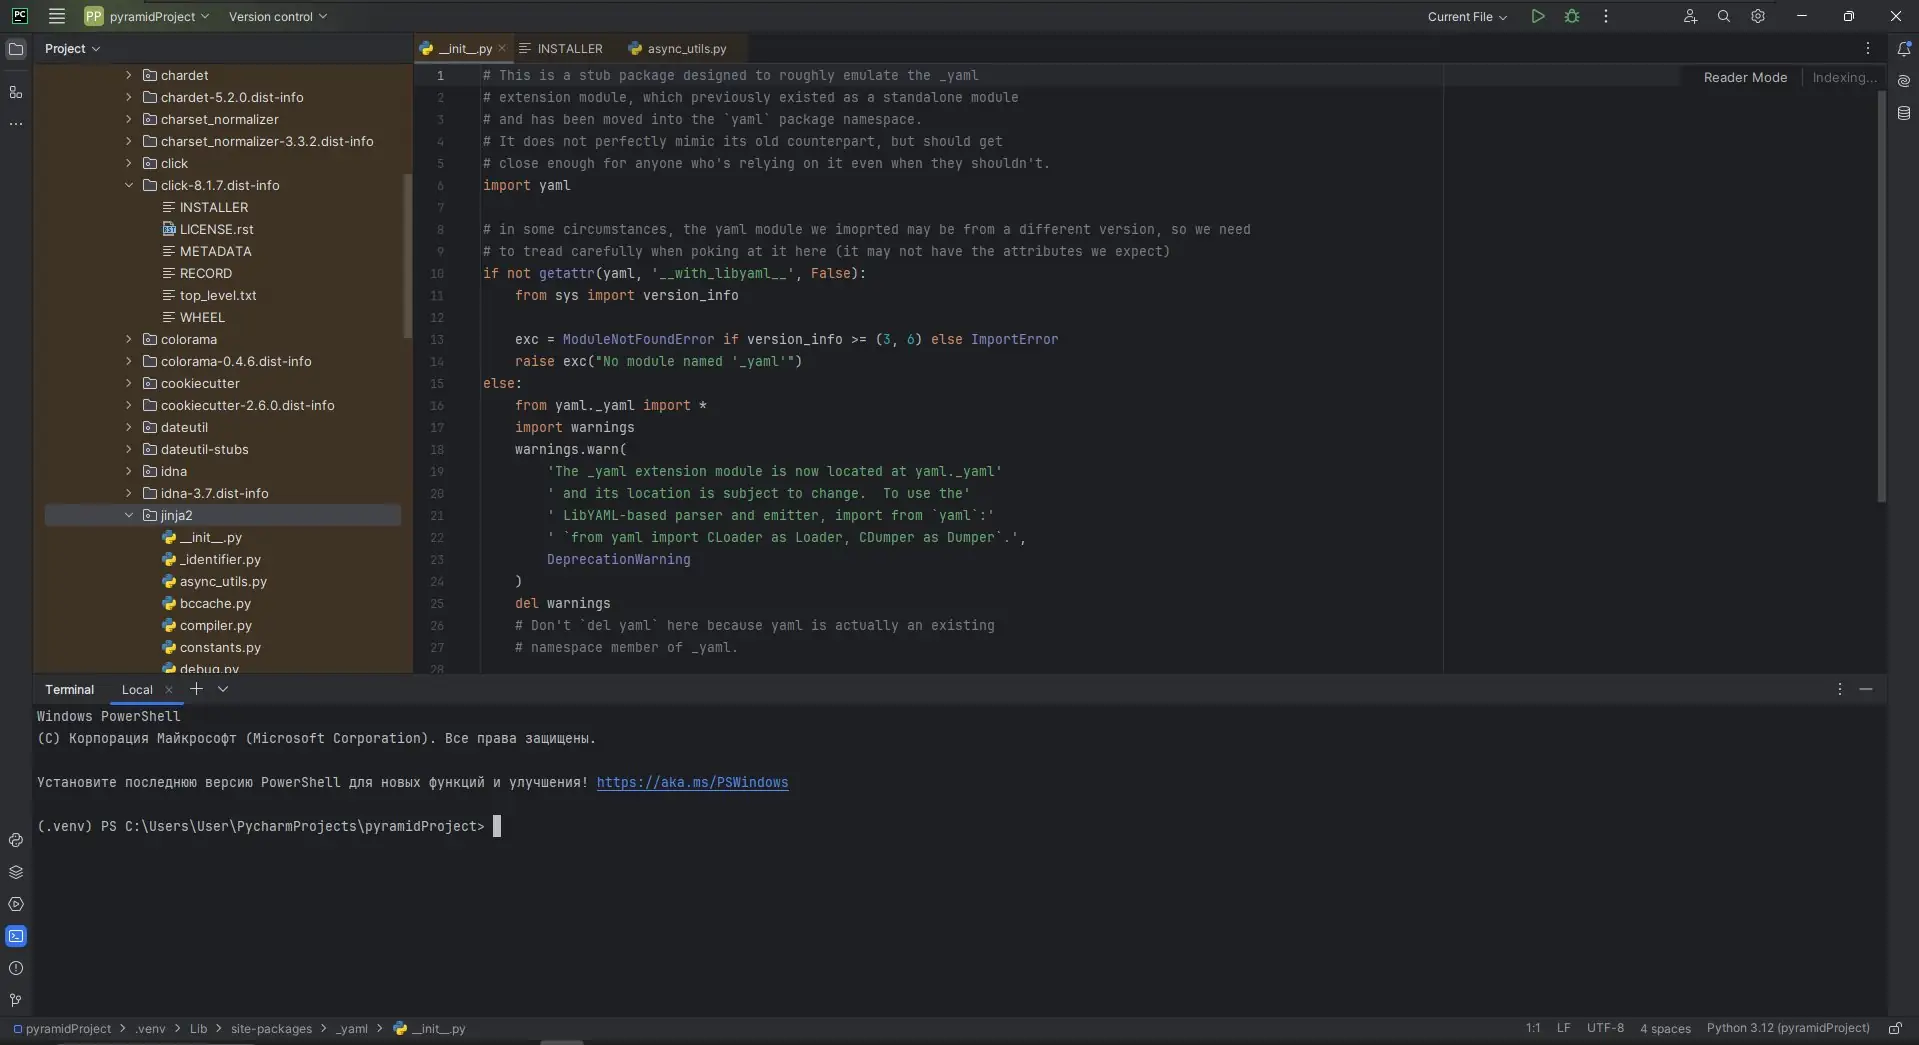Open the Services tool window
The height and width of the screenshot is (1045, 1919).
click(16, 904)
